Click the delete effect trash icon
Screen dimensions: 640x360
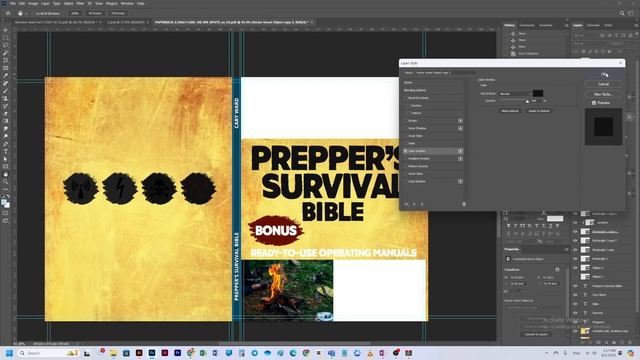click(x=464, y=204)
